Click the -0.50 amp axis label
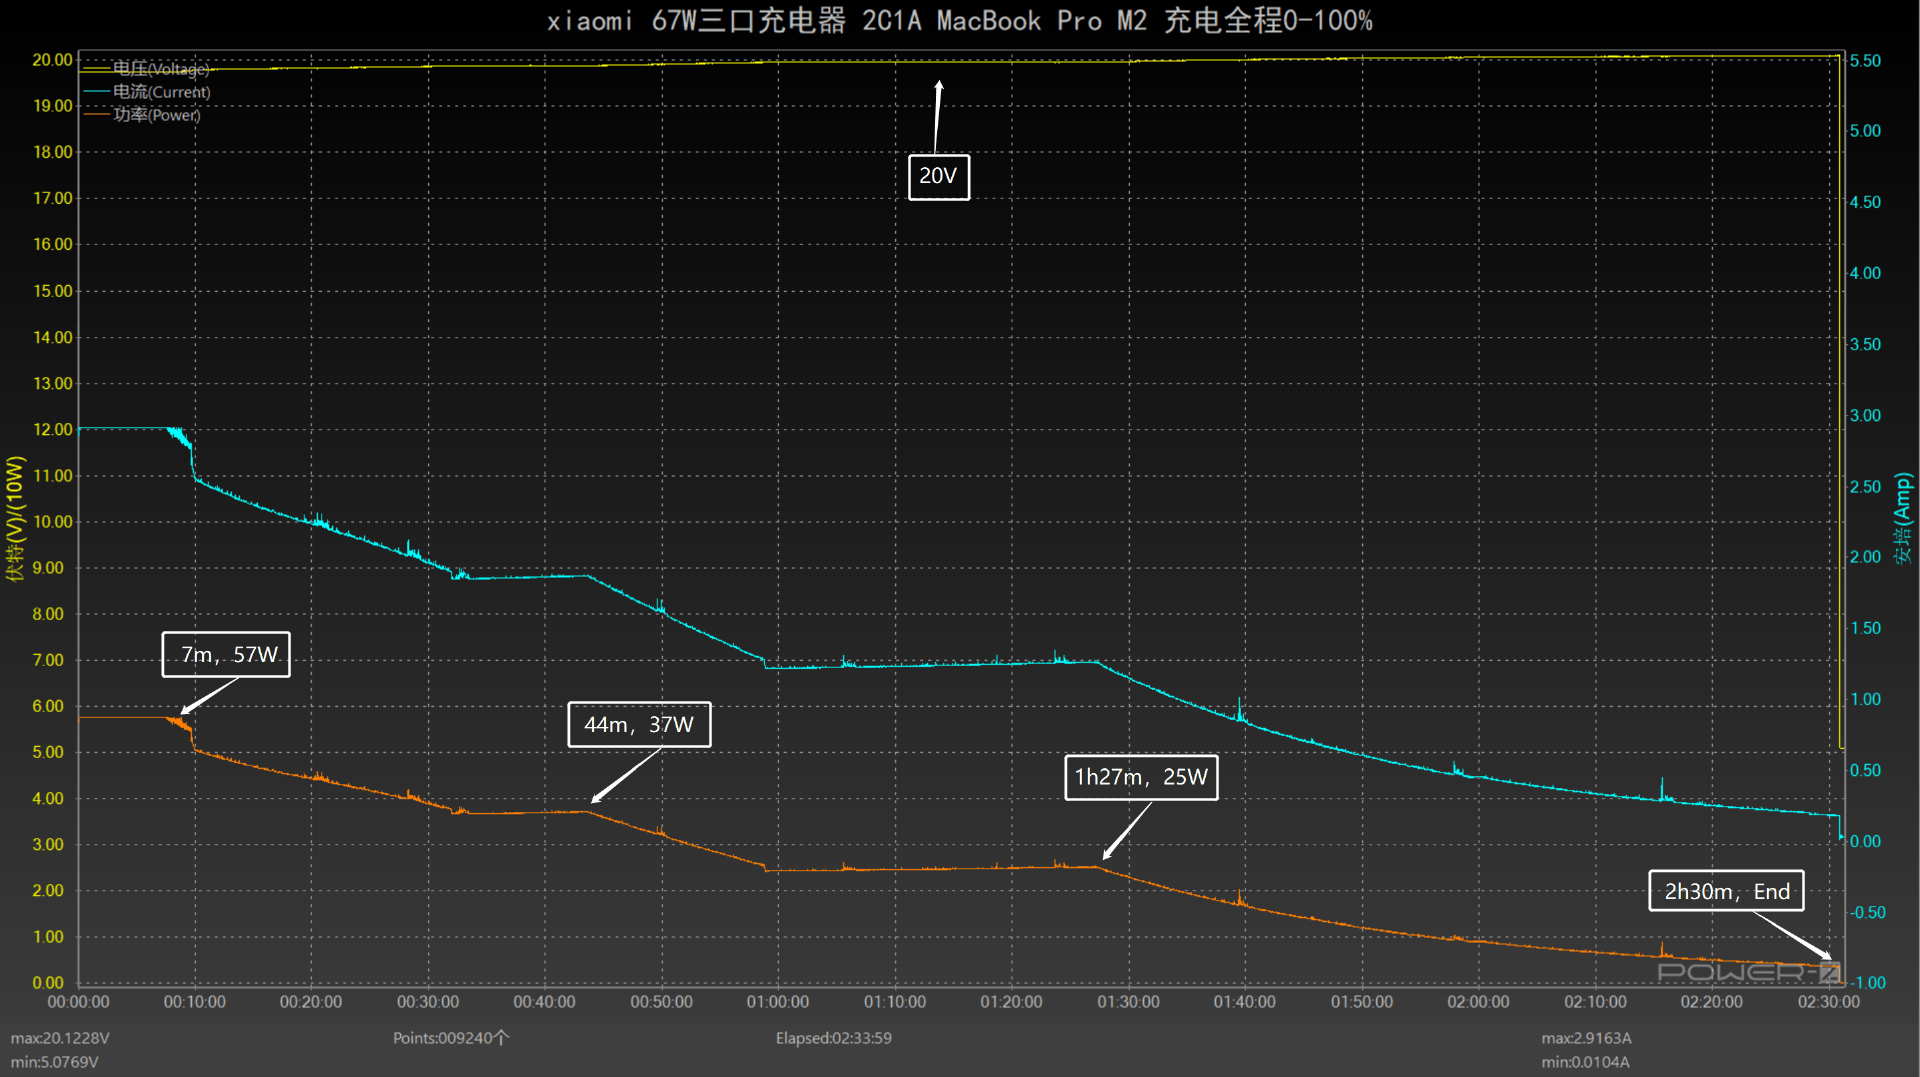The height and width of the screenshot is (1077, 1920). (x=1867, y=912)
